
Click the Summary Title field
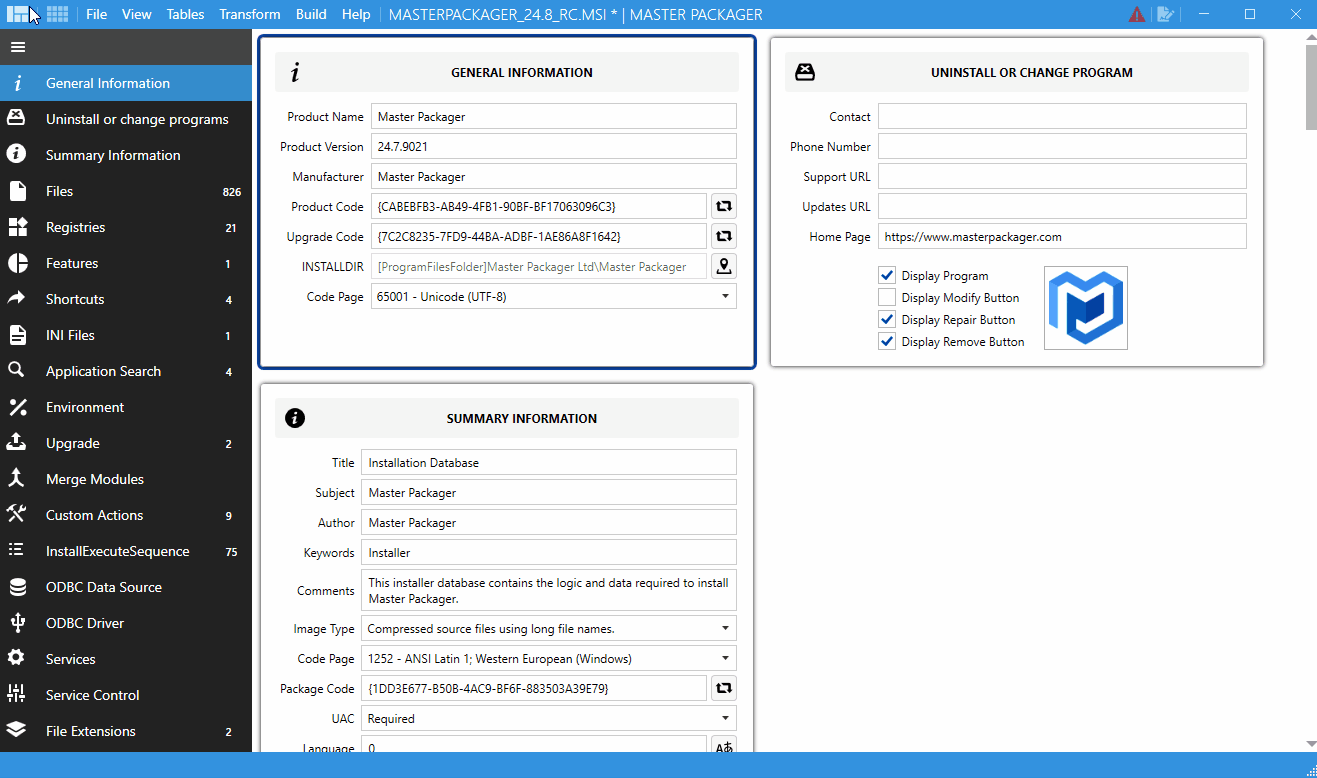pos(549,462)
